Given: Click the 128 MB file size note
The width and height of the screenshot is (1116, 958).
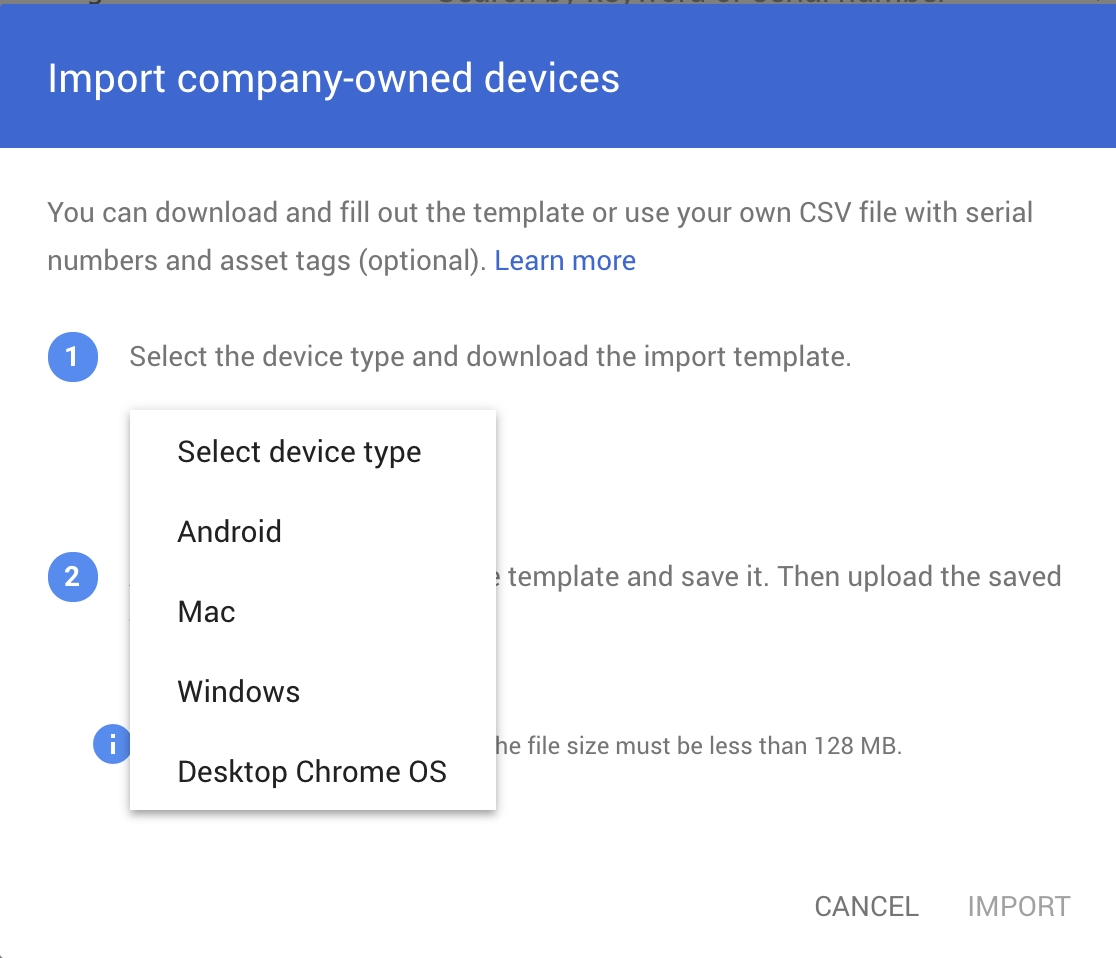Looking at the screenshot, I should coord(699,746).
